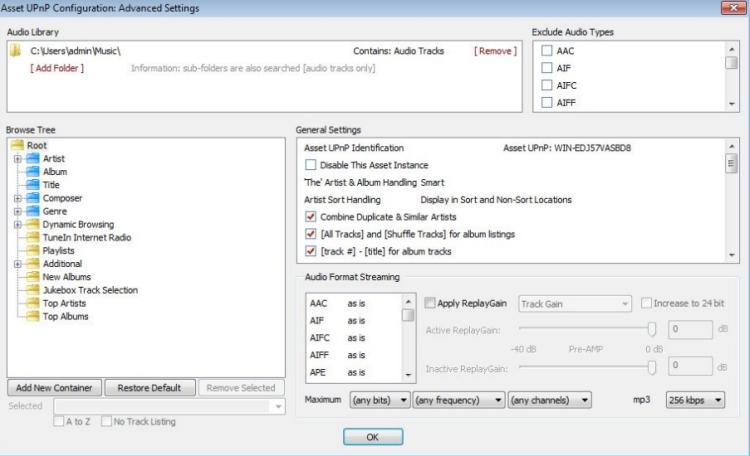Click the Top Albums folder icon

(x=33, y=316)
